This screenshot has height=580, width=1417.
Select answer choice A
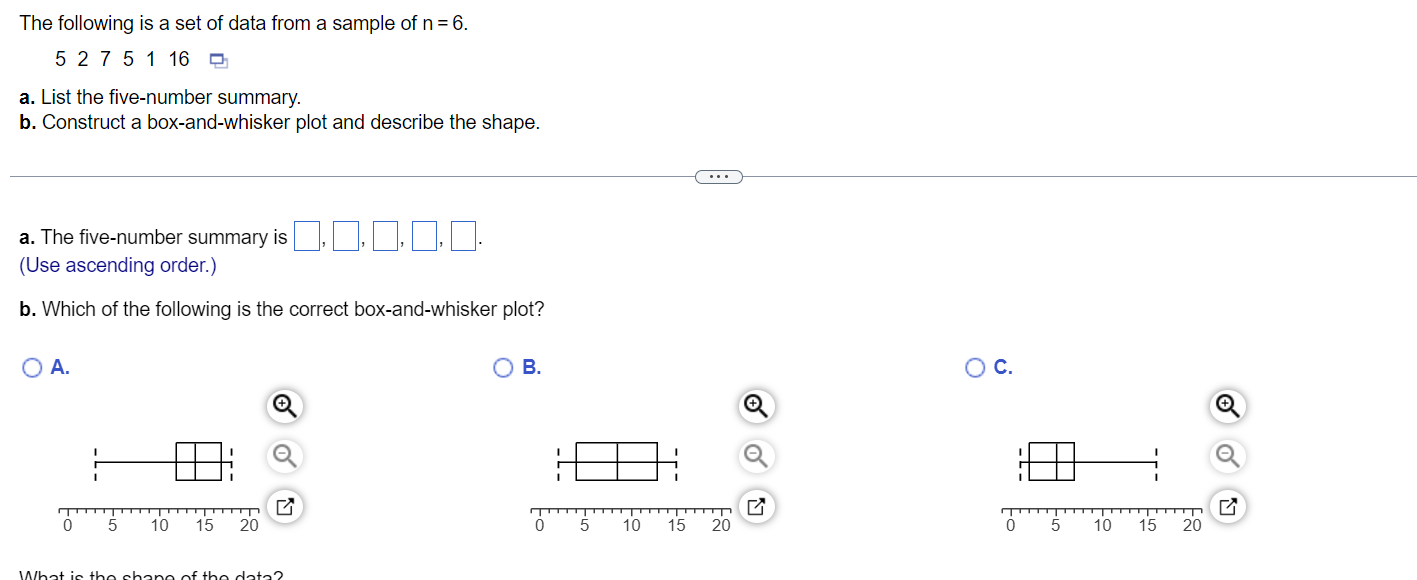pos(31,367)
